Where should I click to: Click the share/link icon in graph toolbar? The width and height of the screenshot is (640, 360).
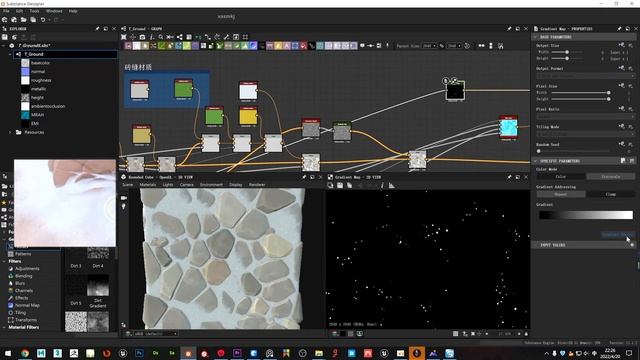pyautogui.click(x=180, y=37)
